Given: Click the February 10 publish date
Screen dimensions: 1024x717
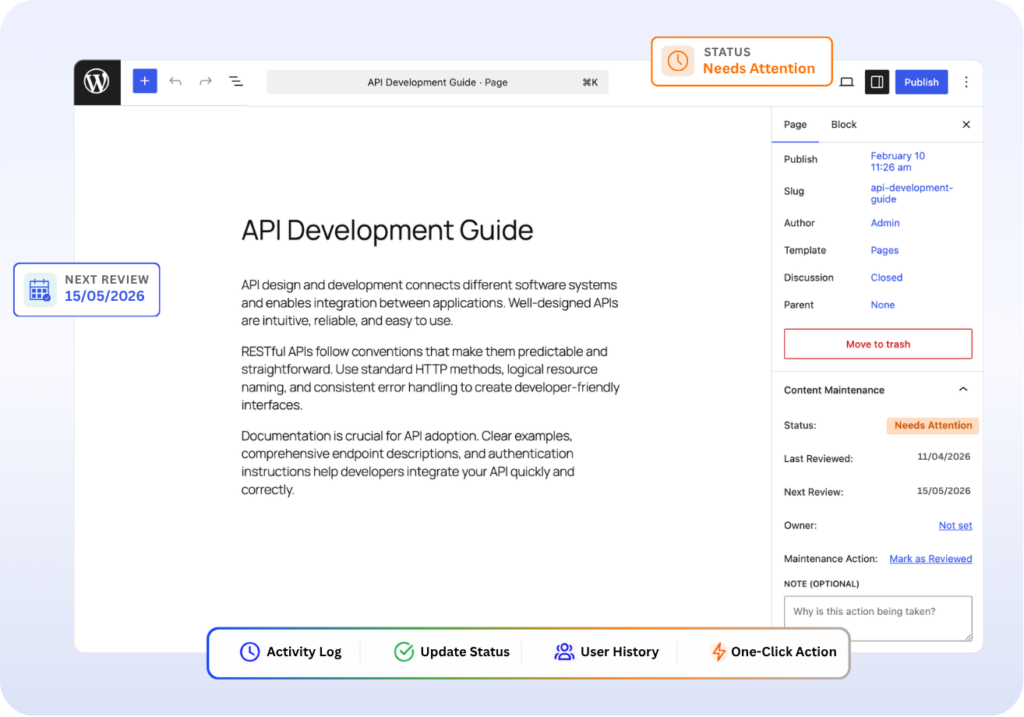Looking at the screenshot, I should (897, 161).
